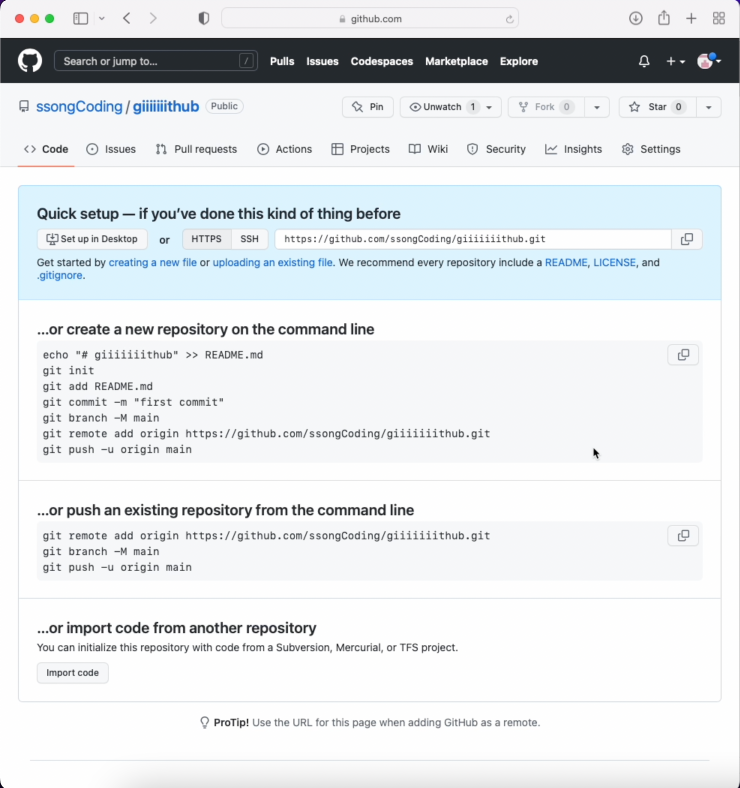Click Set up in Desktop

point(92,239)
